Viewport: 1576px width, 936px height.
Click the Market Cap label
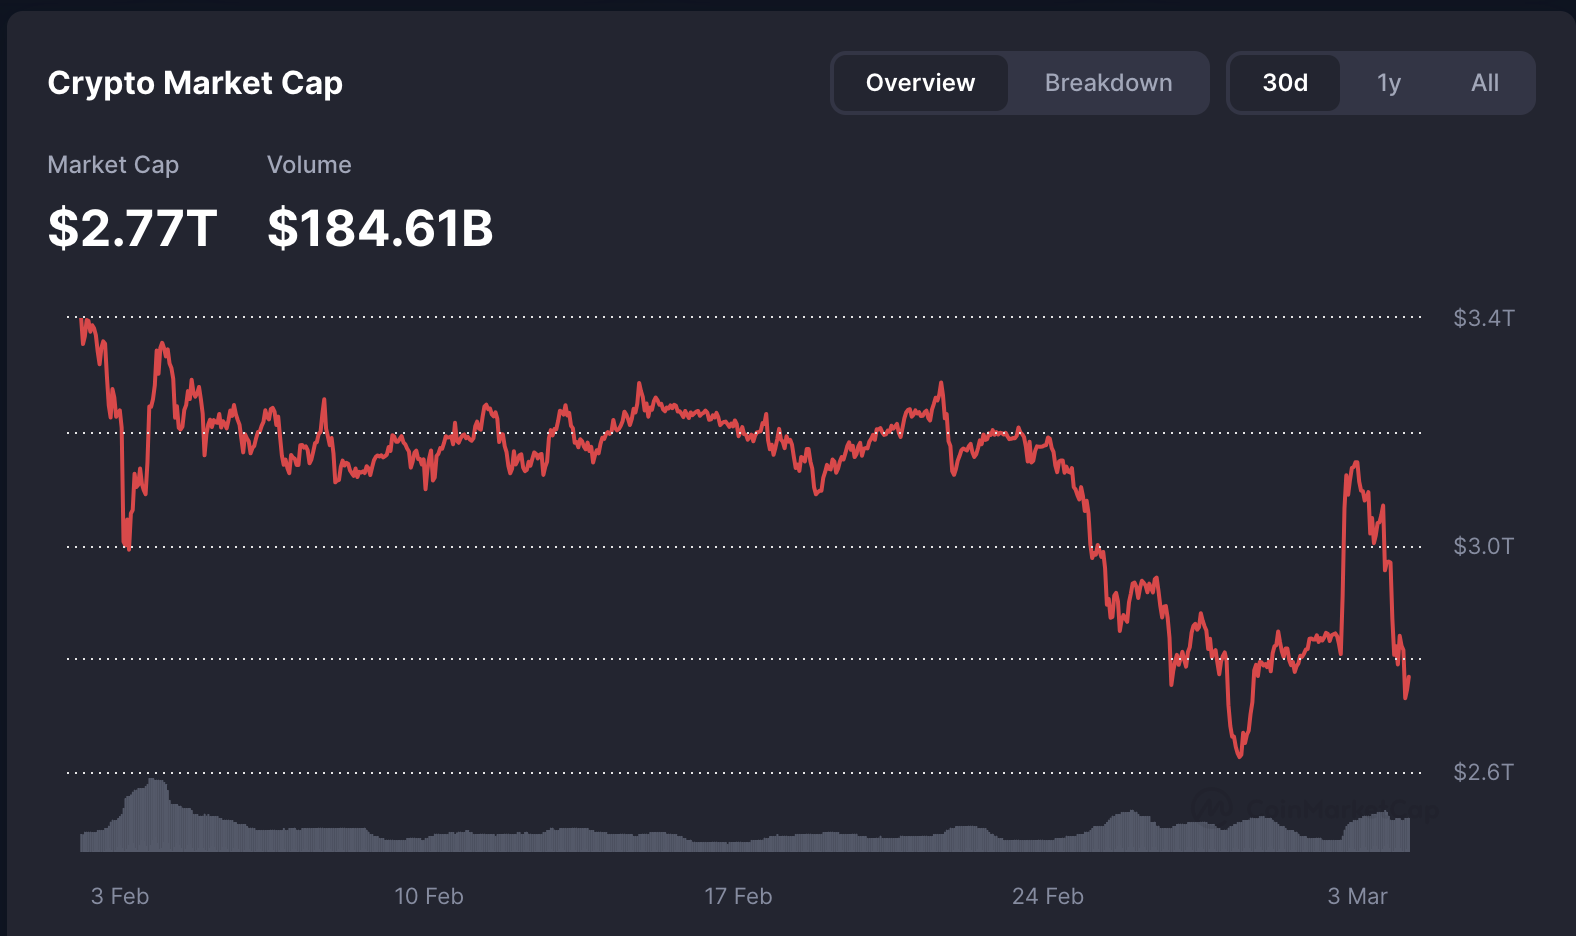click(x=113, y=164)
